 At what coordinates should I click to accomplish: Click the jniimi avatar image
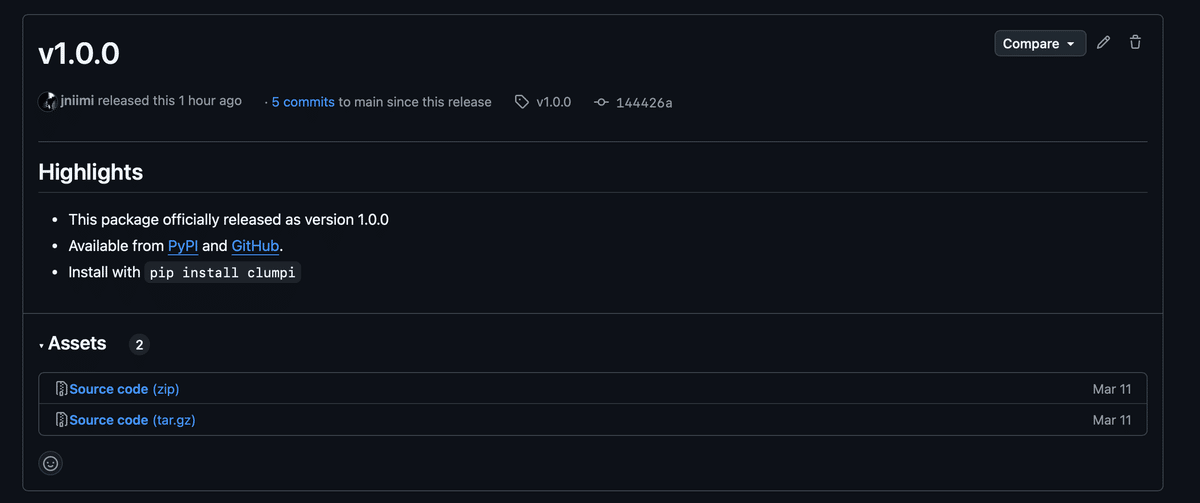coord(48,101)
